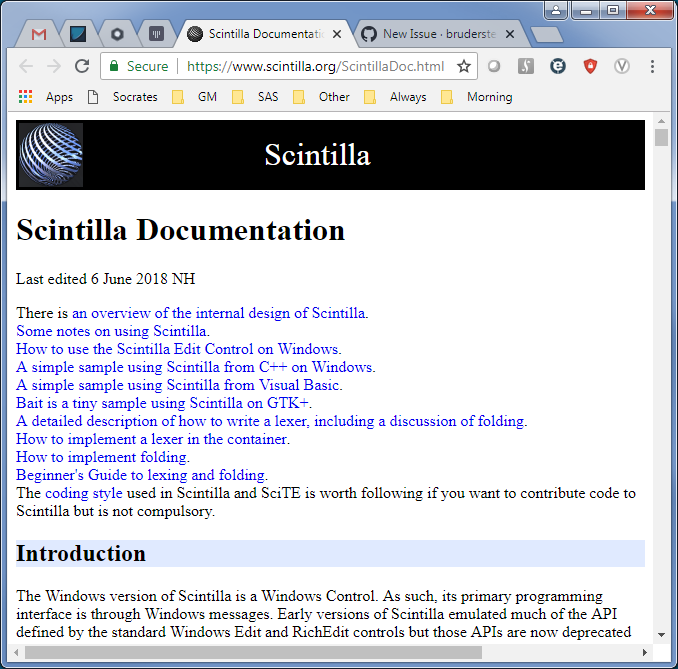The width and height of the screenshot is (678, 669).
Task: Click the Scintilla Documentation heading
Action: [180, 230]
